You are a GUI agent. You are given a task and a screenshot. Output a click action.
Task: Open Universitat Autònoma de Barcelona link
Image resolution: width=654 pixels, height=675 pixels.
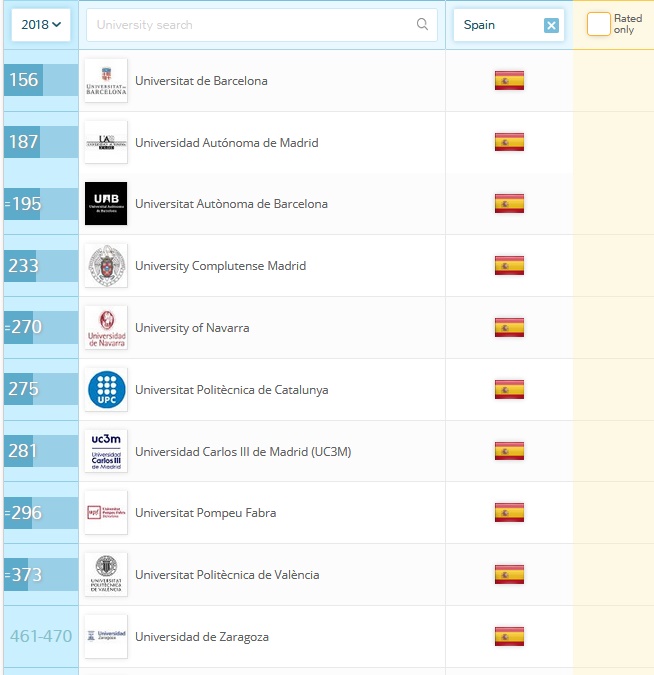tap(231, 204)
